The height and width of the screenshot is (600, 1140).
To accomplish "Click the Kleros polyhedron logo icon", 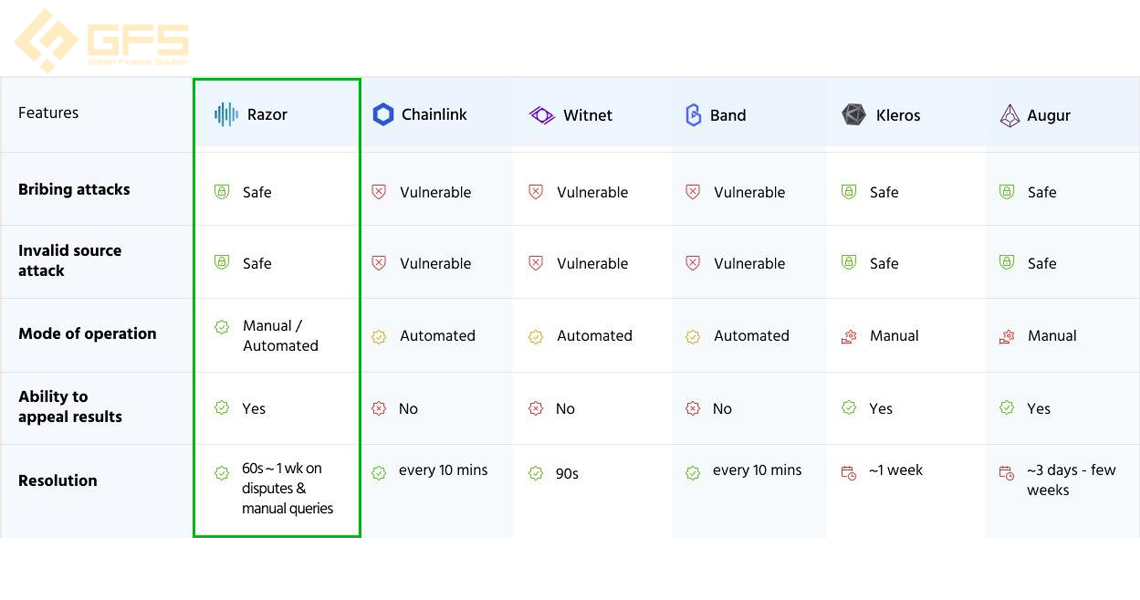I will coord(854,115).
